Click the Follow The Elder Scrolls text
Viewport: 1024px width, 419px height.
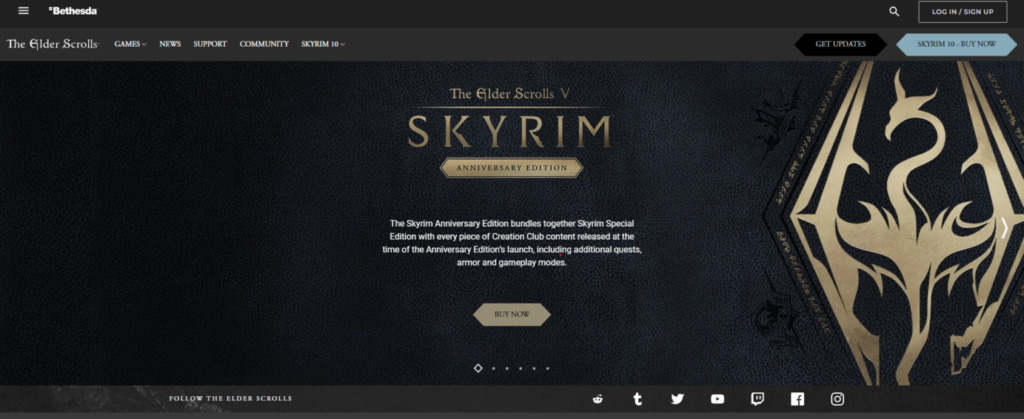click(231, 399)
